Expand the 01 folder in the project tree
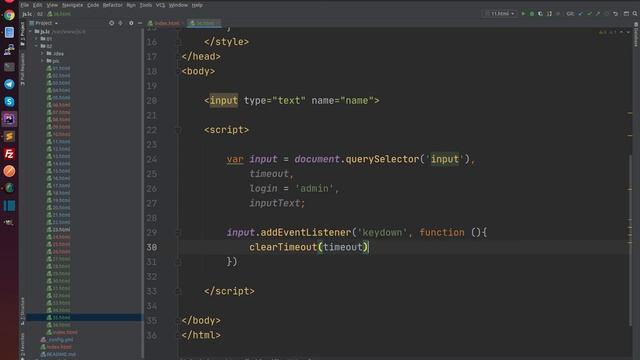The height and width of the screenshot is (360, 640). tap(36, 39)
